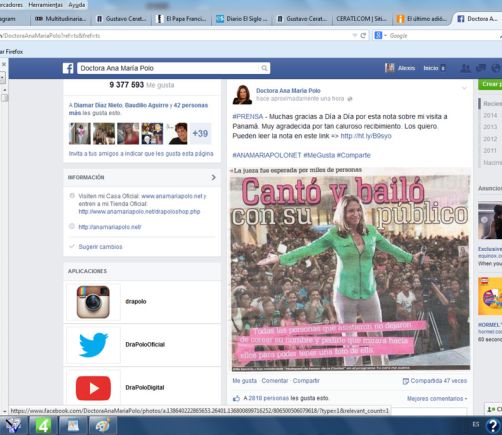
Task: Click the ES language indicator in system tray
Action: point(476,424)
